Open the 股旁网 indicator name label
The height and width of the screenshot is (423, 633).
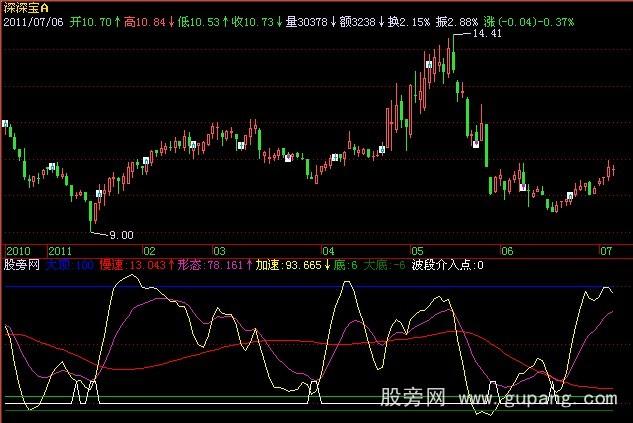pyautogui.click(x=22, y=266)
